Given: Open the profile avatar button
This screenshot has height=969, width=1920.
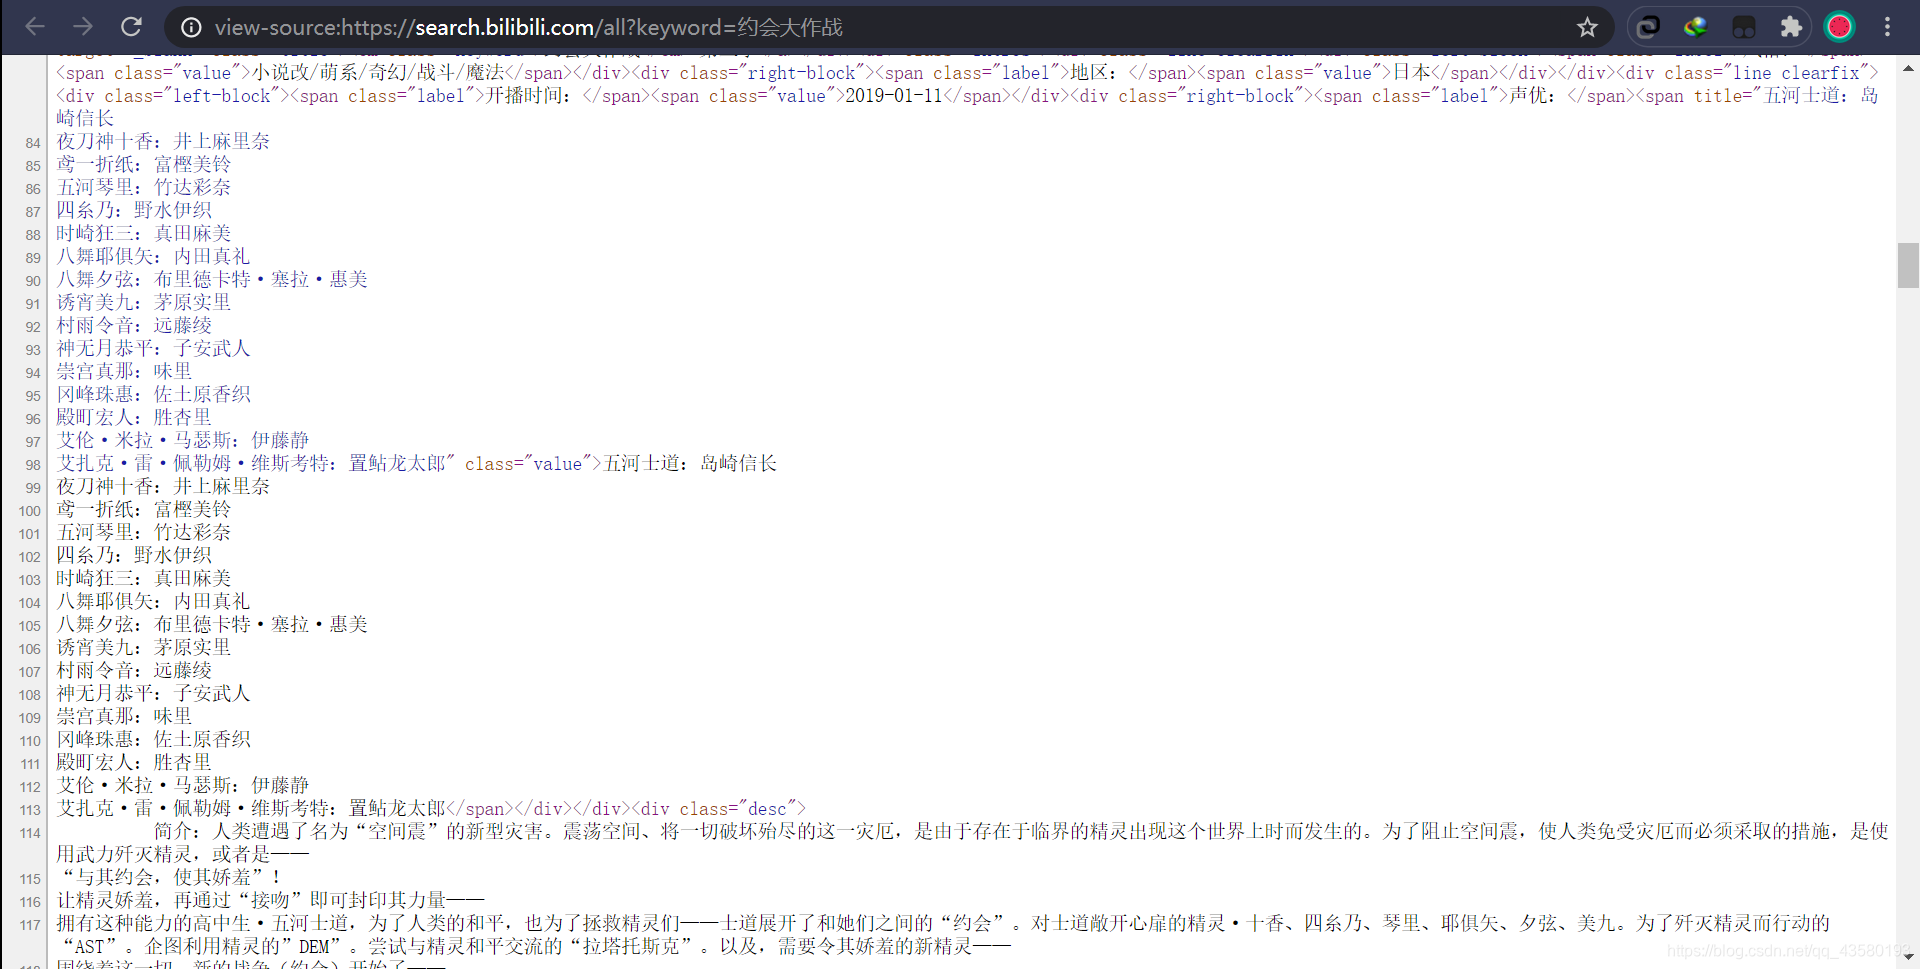Looking at the screenshot, I should pyautogui.click(x=1840, y=27).
